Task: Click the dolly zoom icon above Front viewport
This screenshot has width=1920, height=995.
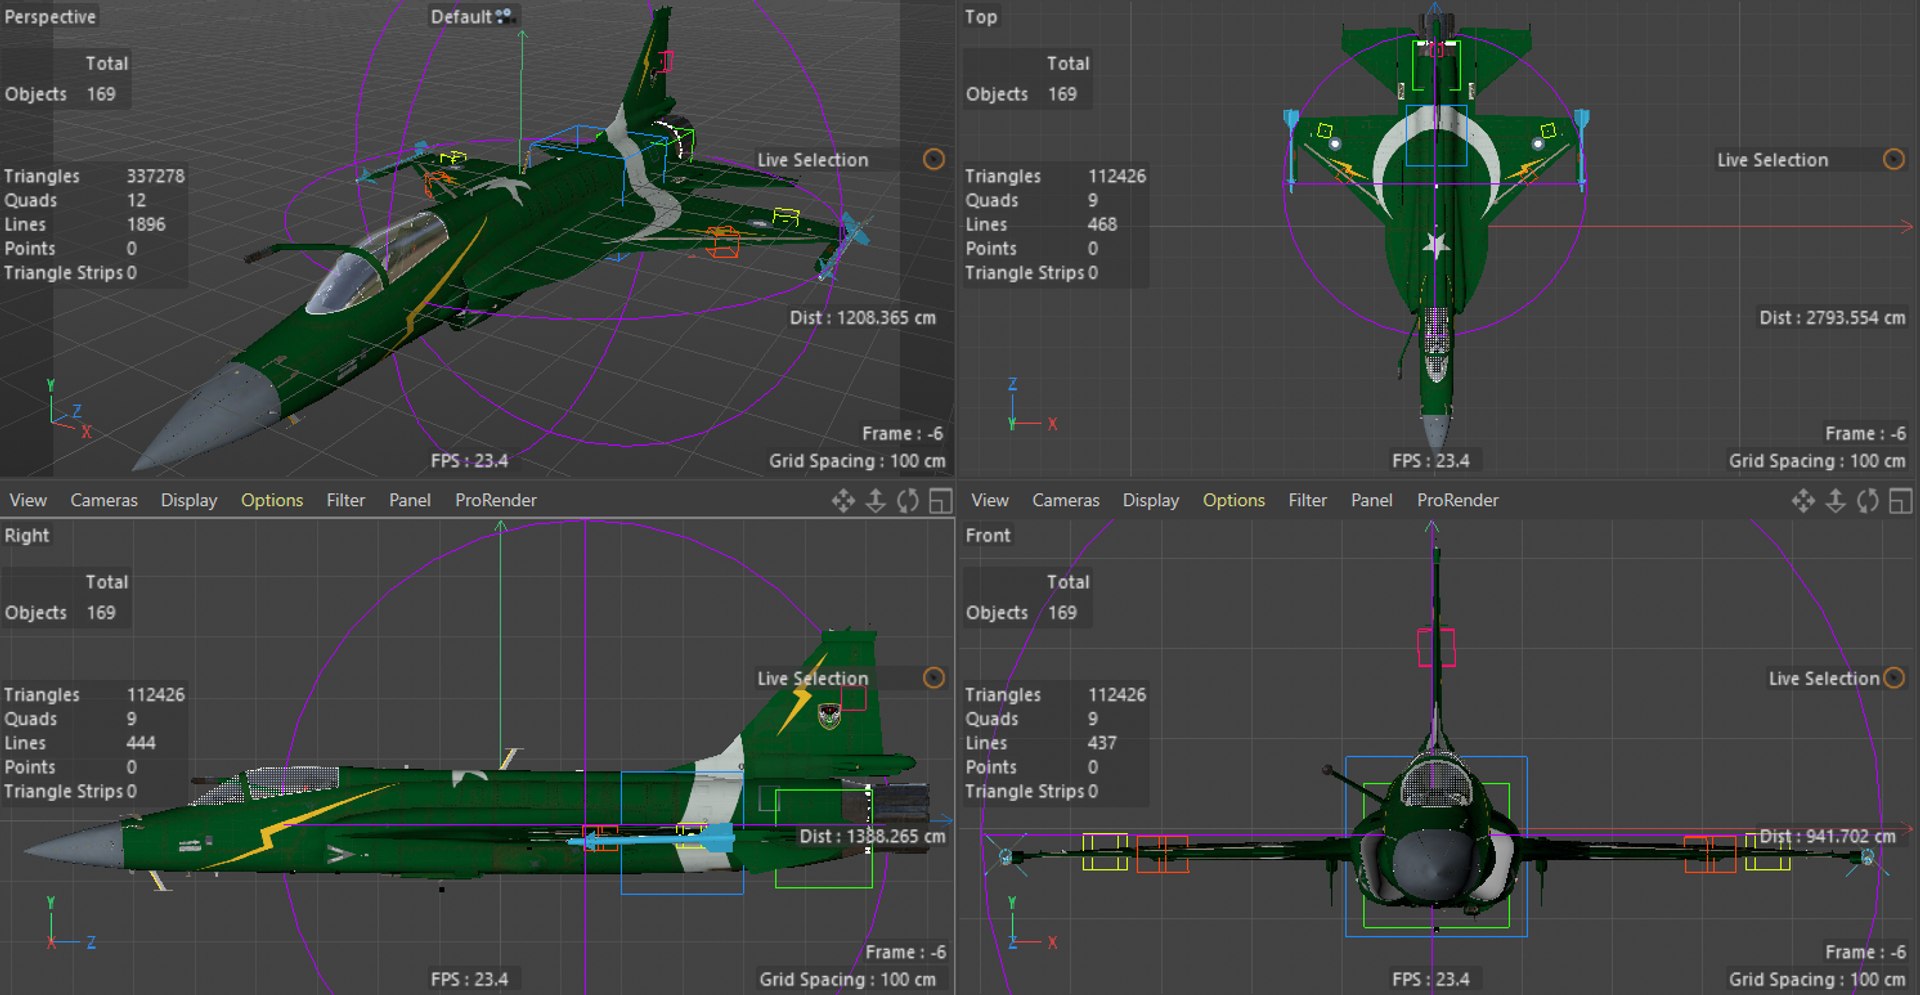Action: click(1835, 501)
